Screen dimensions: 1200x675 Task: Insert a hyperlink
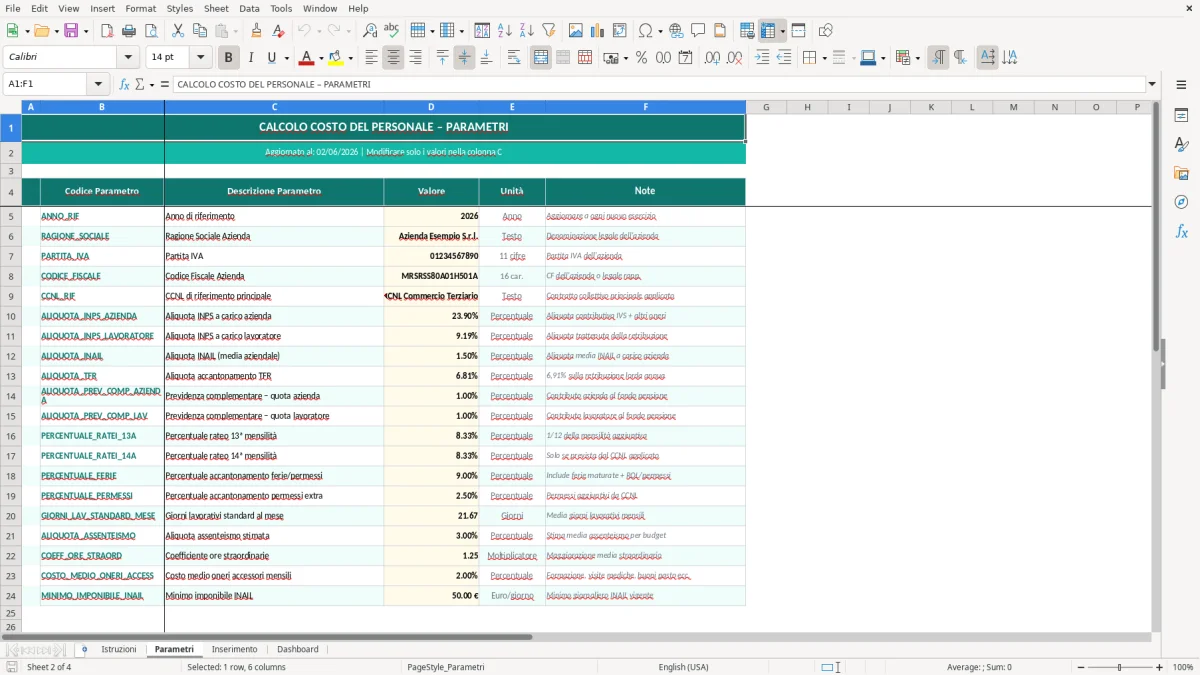tap(677, 31)
